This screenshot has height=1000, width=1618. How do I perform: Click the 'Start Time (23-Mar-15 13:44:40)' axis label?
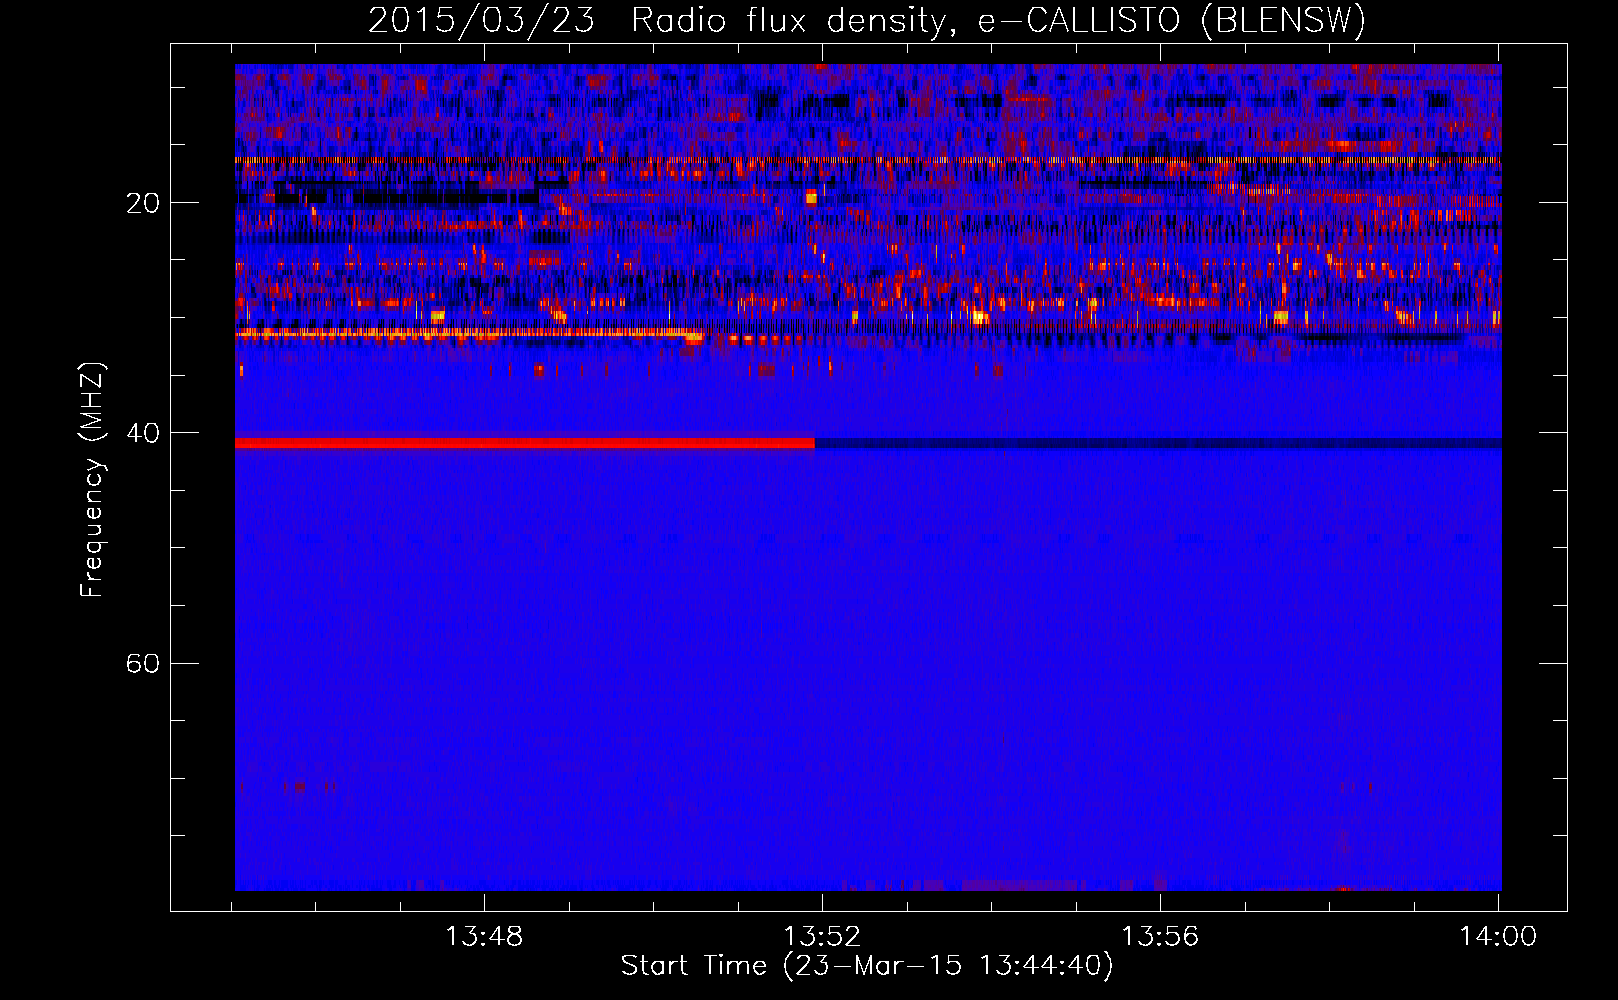point(867,966)
